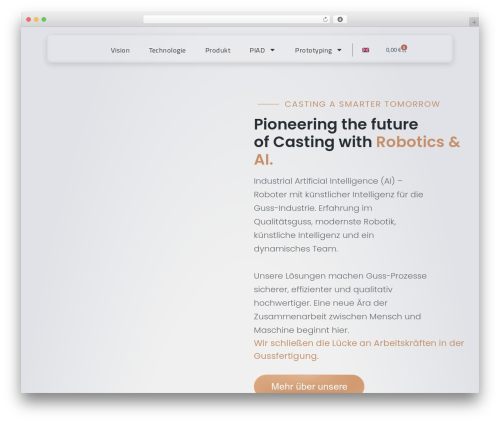Screen dimensions: 500x423
Task: Expand the Prototyping dropdown arrow
Action: click(339, 50)
